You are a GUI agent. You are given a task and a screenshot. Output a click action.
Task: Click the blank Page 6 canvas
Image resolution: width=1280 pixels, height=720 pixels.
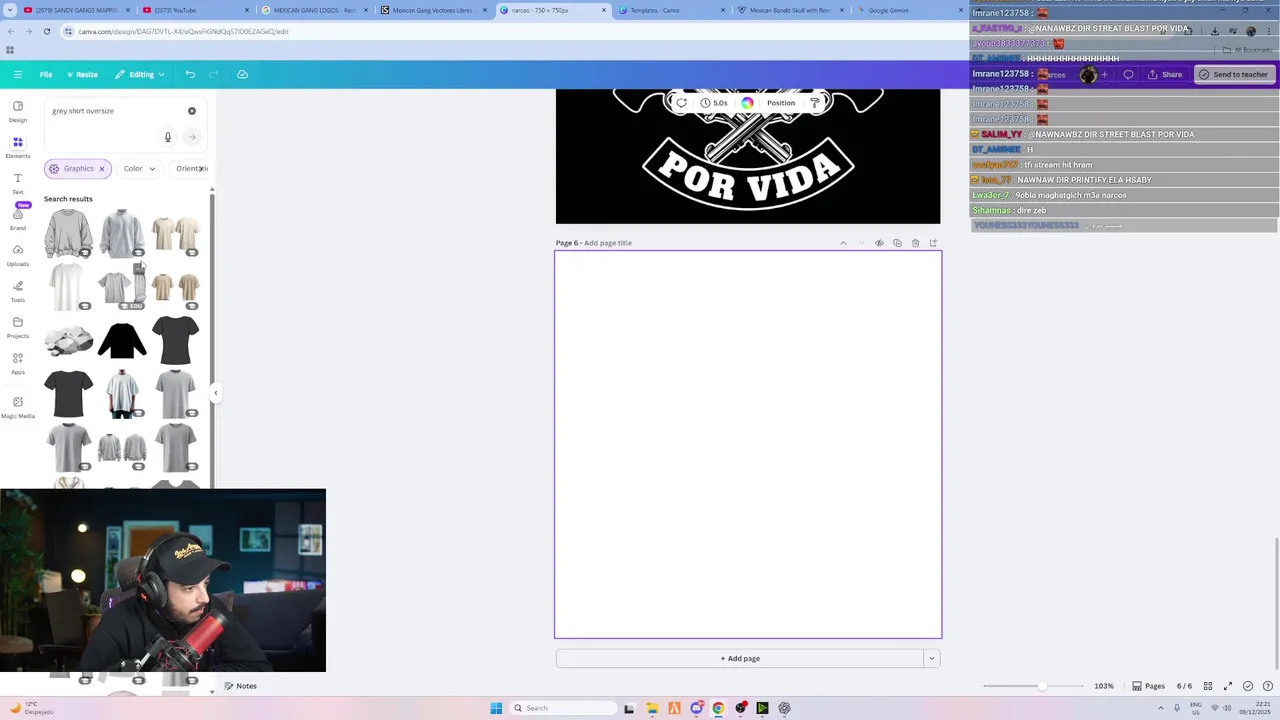click(x=748, y=444)
